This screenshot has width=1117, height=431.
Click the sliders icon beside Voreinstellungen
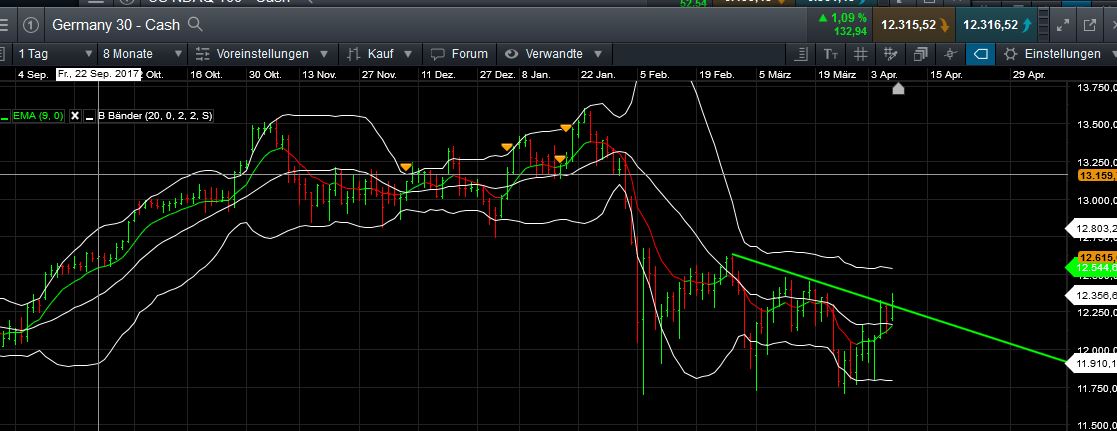[203, 53]
